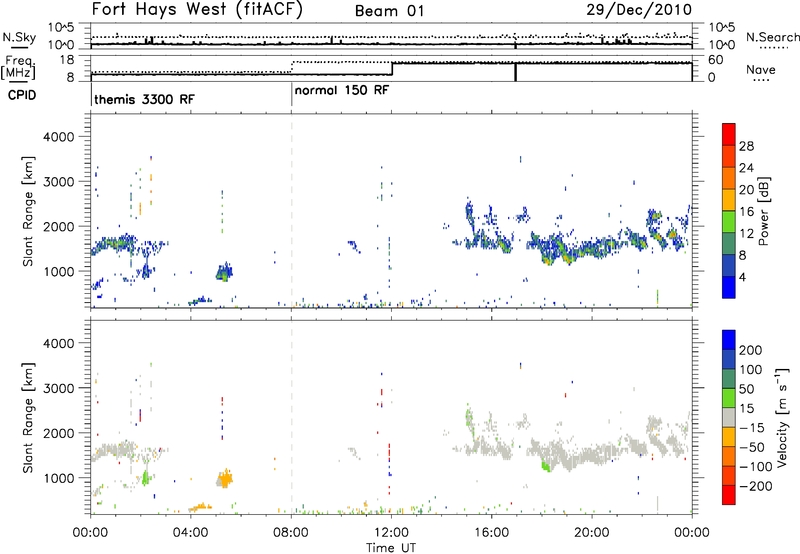Click the 'CPID' row label

[21, 95]
